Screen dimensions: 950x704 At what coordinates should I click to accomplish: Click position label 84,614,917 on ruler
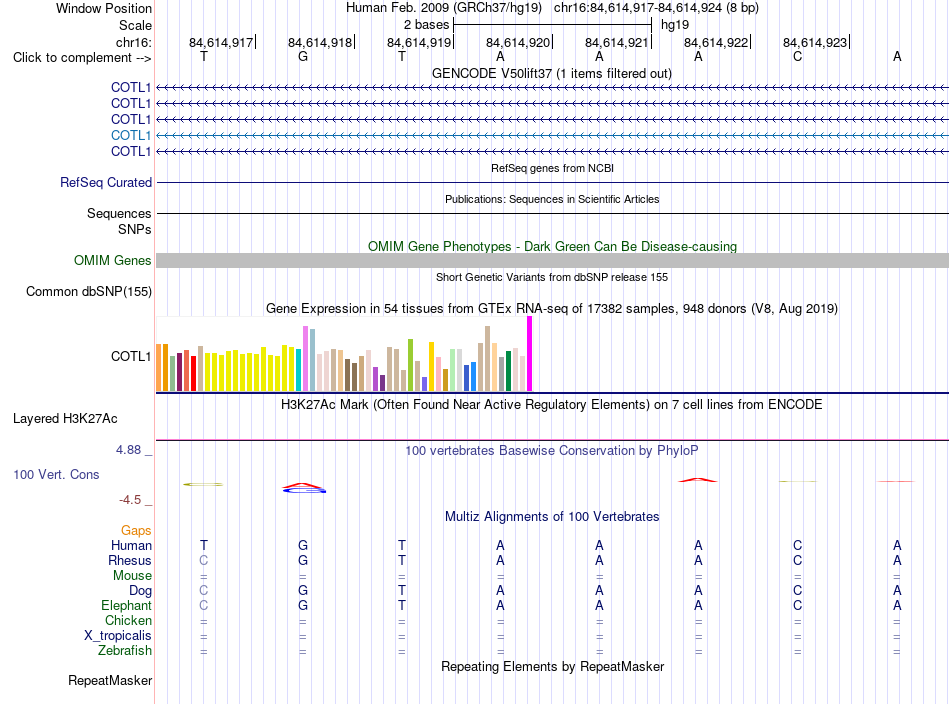(x=221, y=42)
